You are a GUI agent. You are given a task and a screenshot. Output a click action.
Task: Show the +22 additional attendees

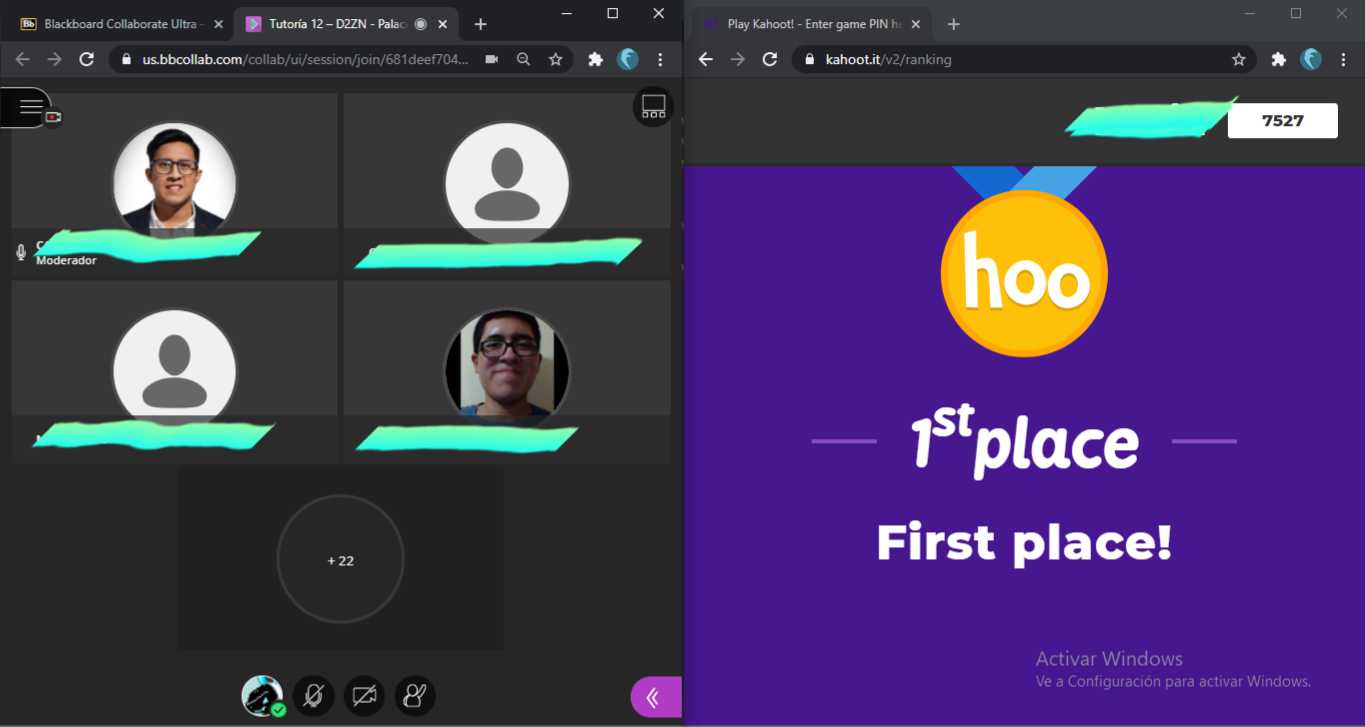point(340,560)
